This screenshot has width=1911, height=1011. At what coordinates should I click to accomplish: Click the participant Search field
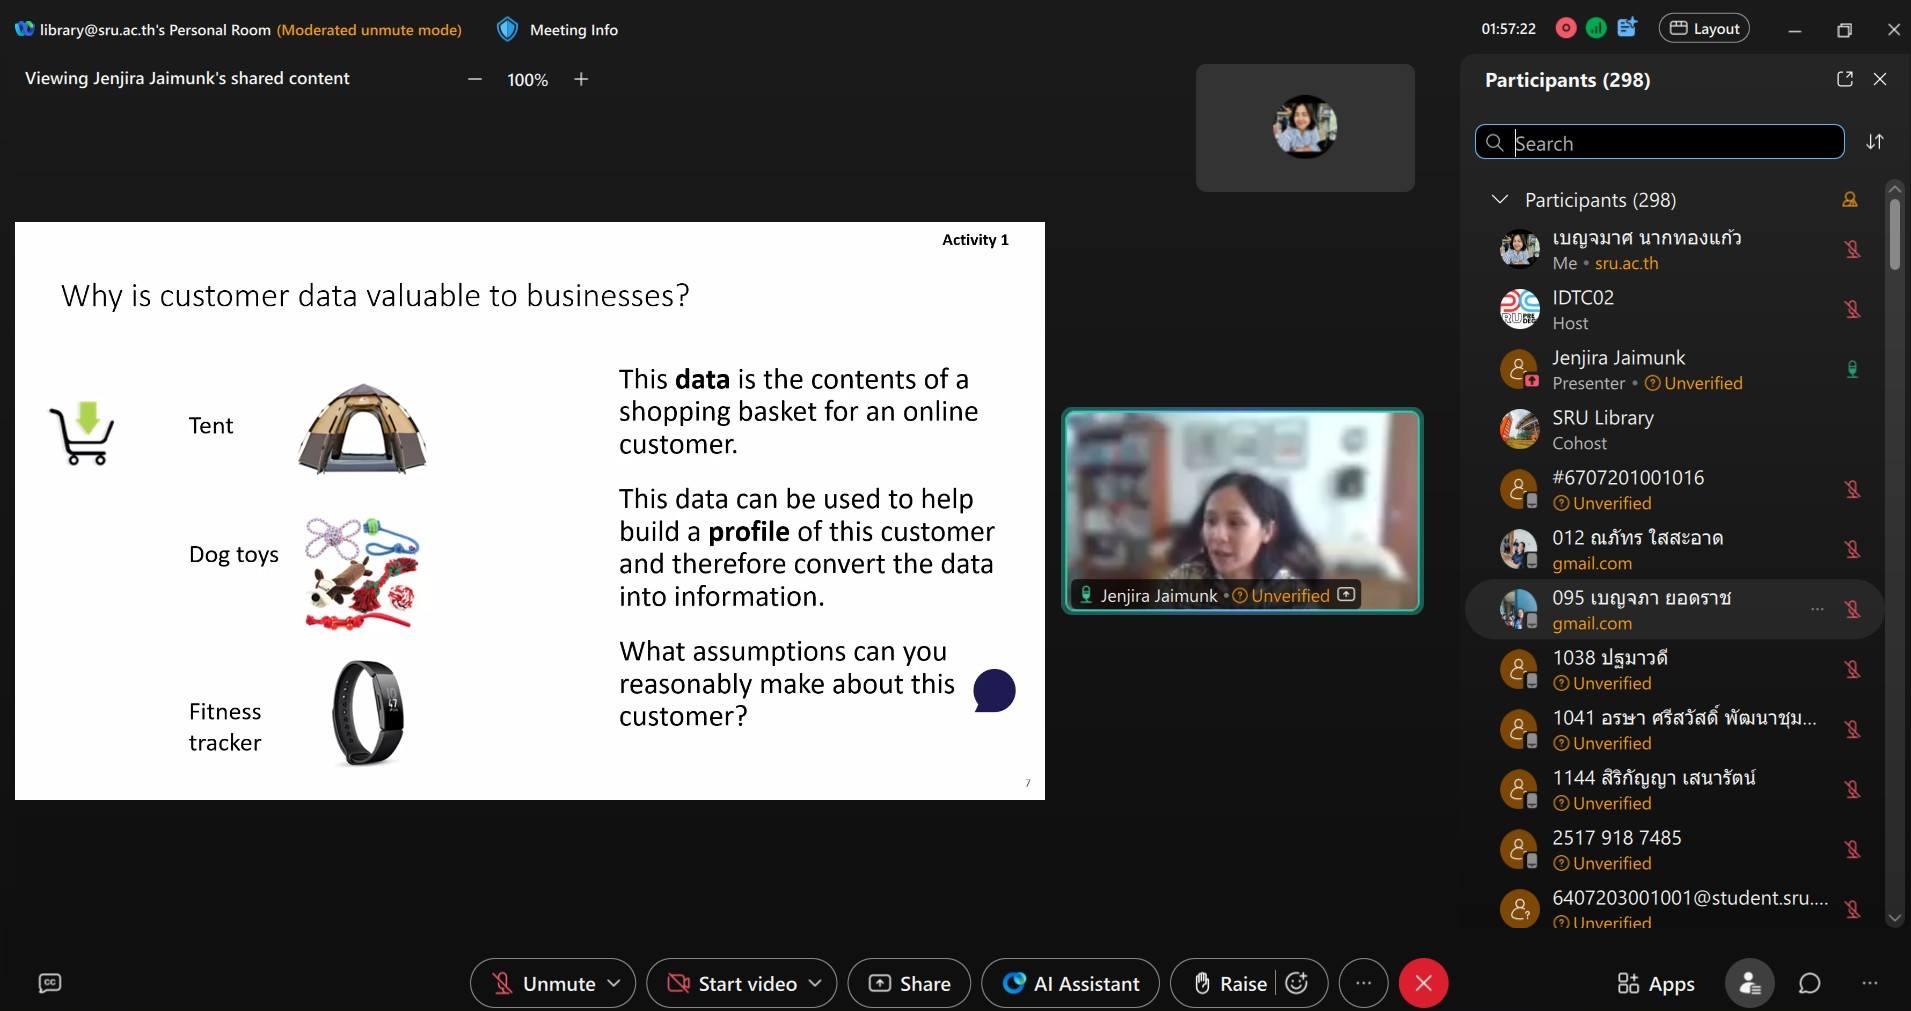tap(1670, 143)
